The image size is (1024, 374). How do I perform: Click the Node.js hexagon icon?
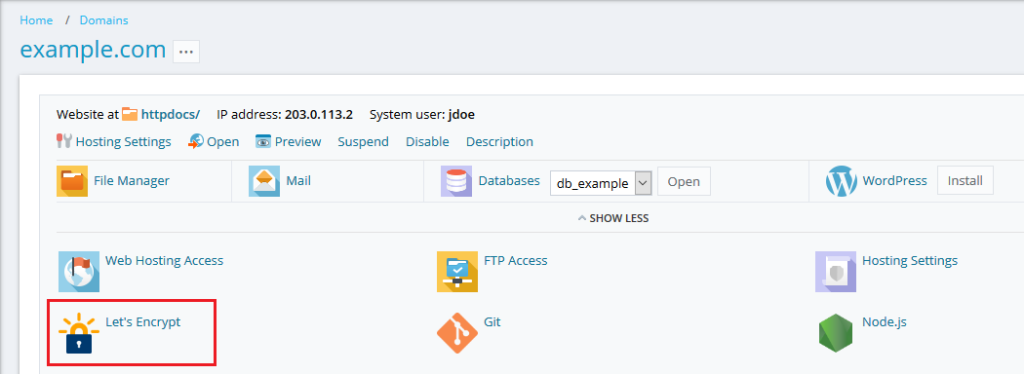(x=835, y=333)
